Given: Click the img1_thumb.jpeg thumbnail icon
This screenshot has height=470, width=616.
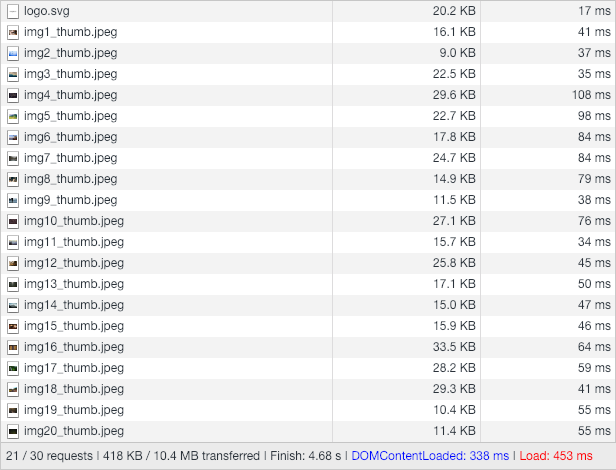Looking at the screenshot, I should click(13, 32).
